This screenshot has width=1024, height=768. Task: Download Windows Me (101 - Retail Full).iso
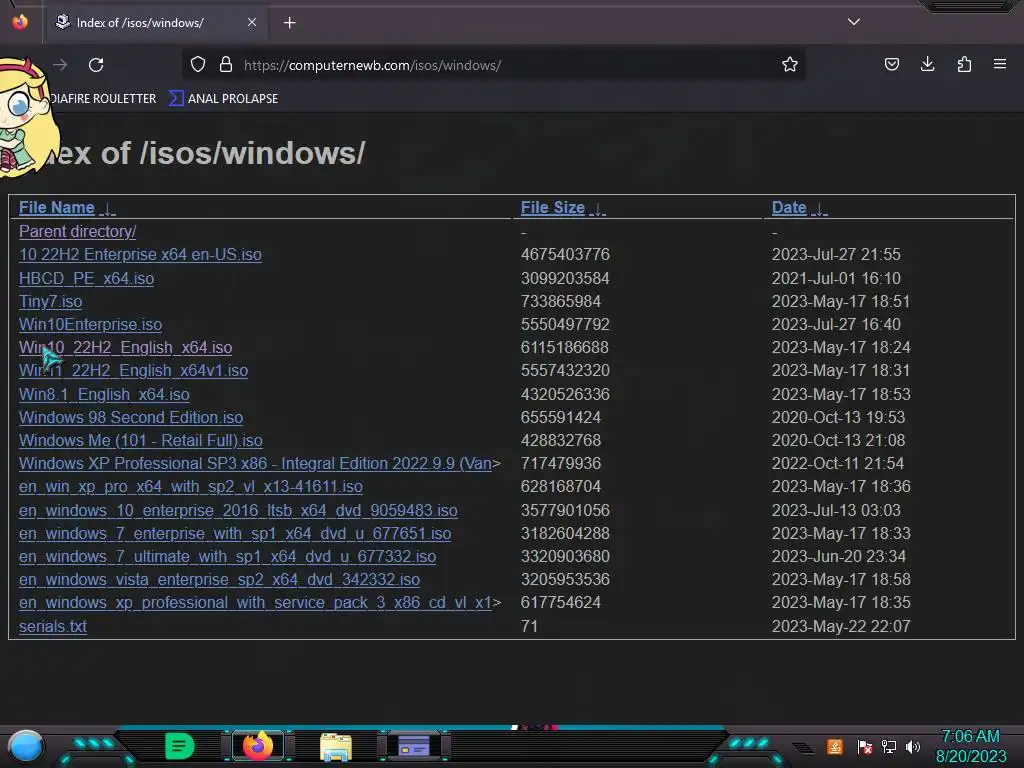(140, 440)
